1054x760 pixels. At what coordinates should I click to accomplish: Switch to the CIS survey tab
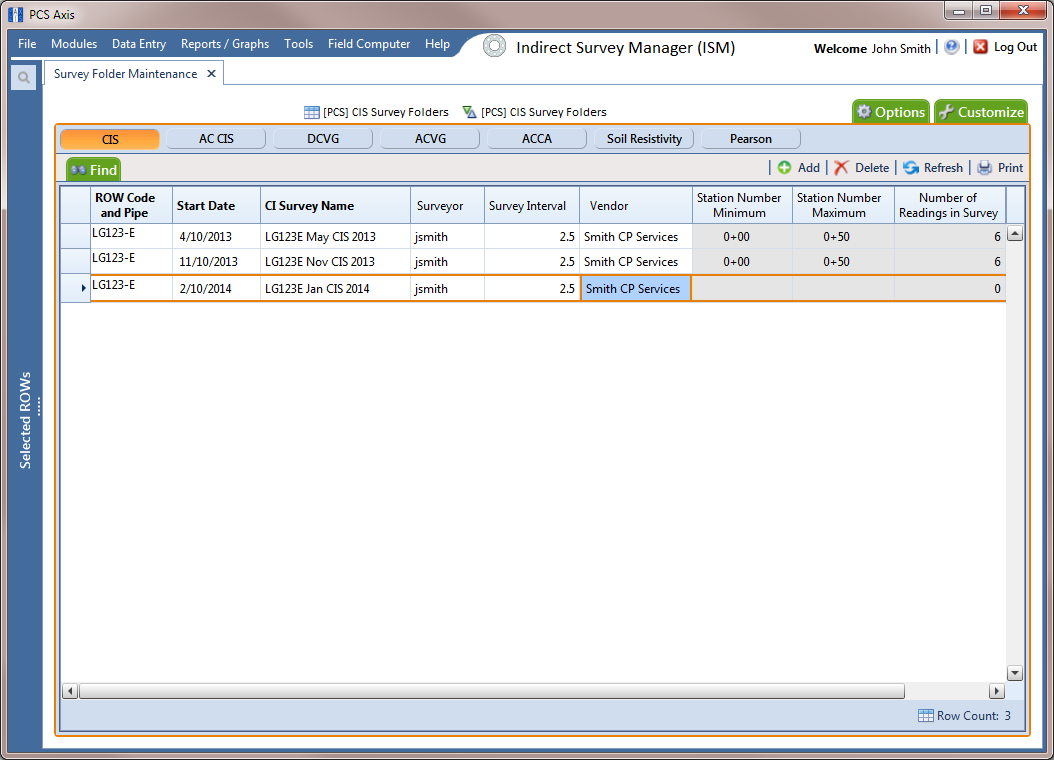pyautogui.click(x=110, y=139)
